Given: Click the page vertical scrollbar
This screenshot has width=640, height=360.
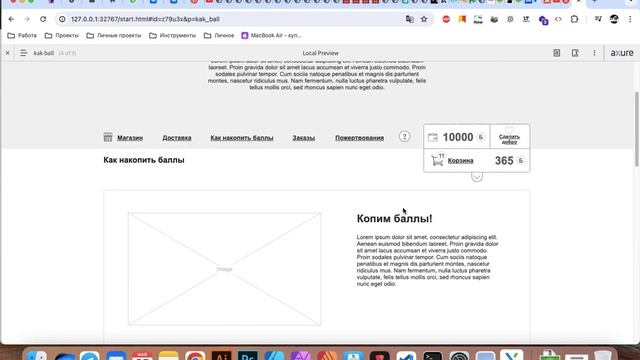Looking at the screenshot, I should pos(637,129).
